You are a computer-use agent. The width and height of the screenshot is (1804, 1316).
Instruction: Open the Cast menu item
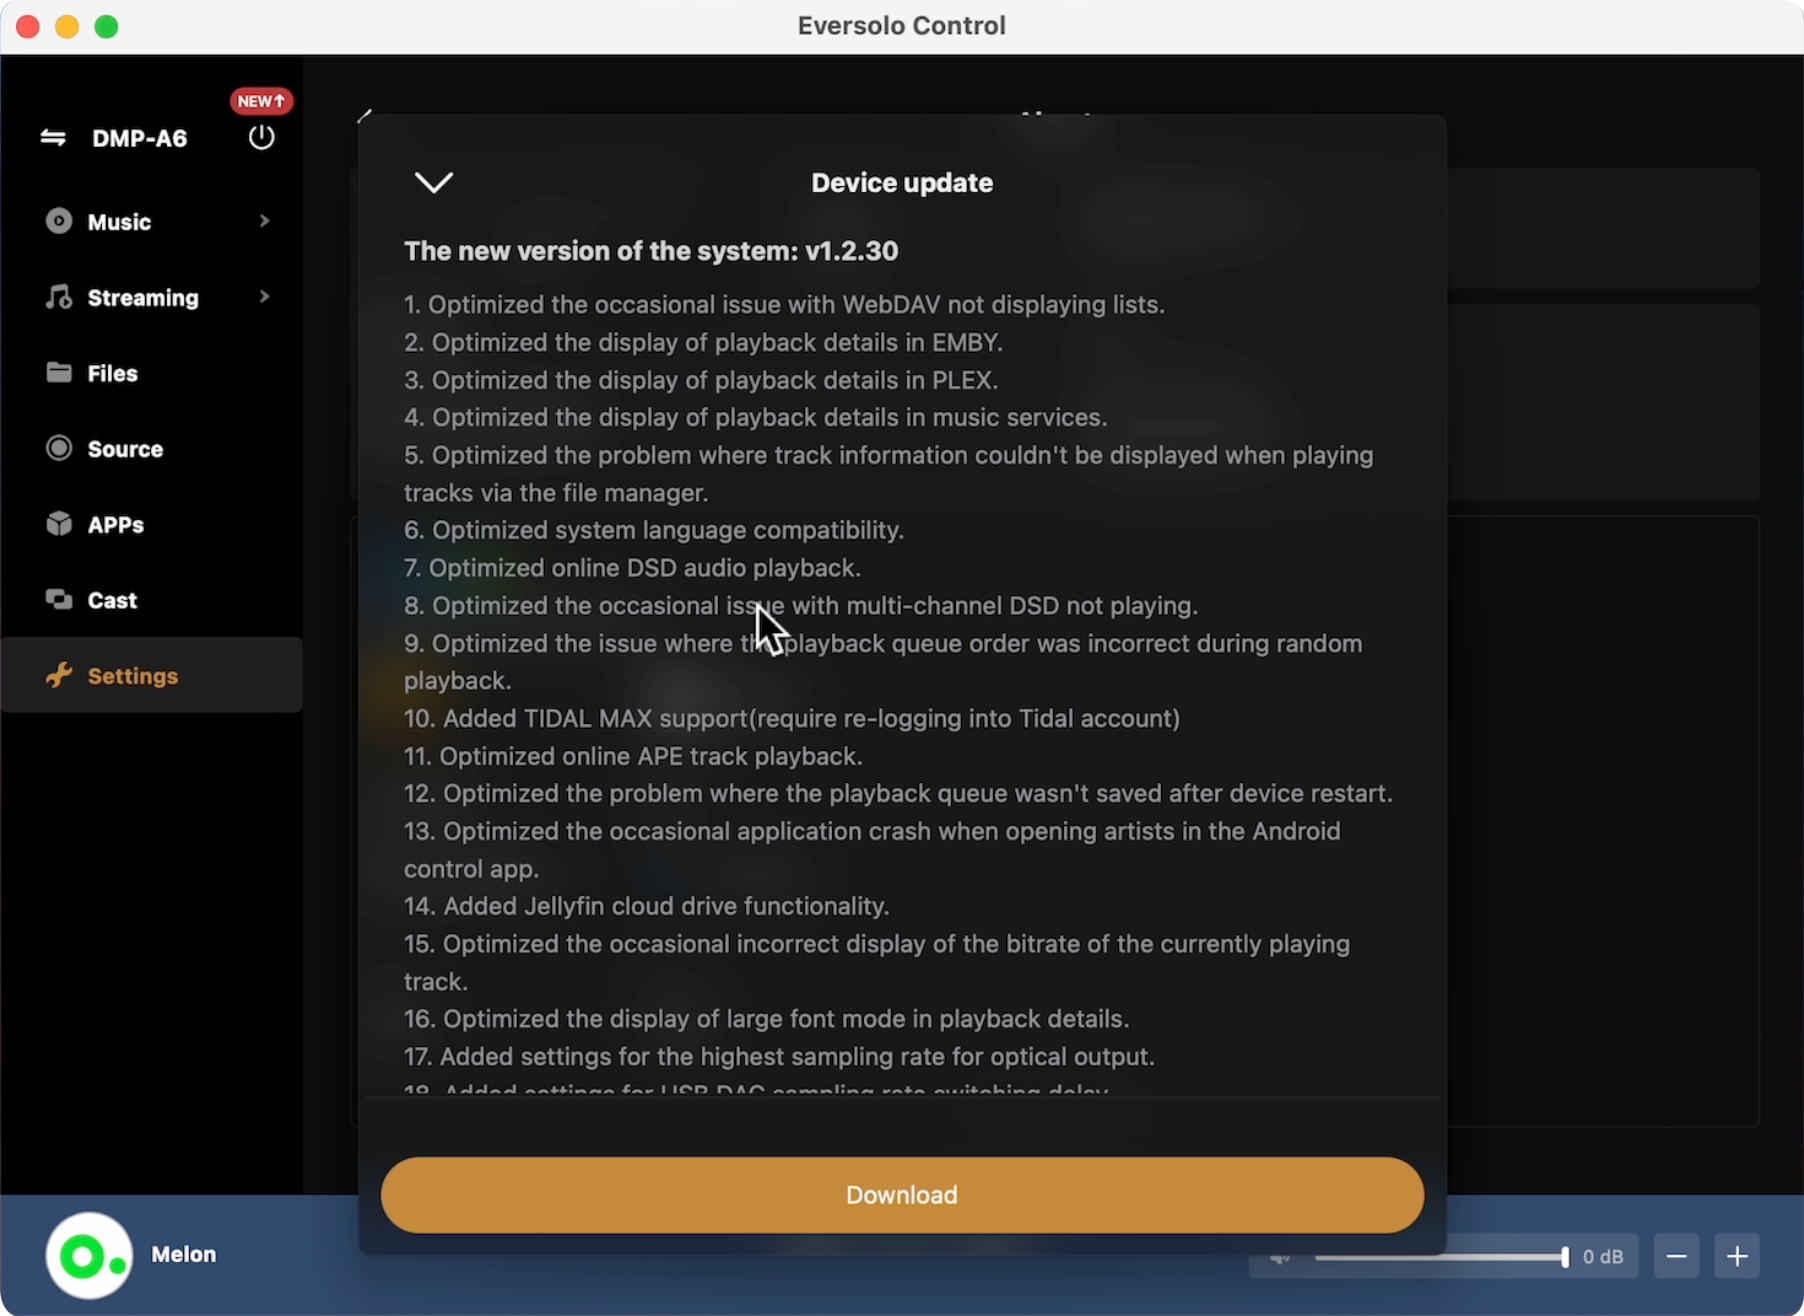152,600
